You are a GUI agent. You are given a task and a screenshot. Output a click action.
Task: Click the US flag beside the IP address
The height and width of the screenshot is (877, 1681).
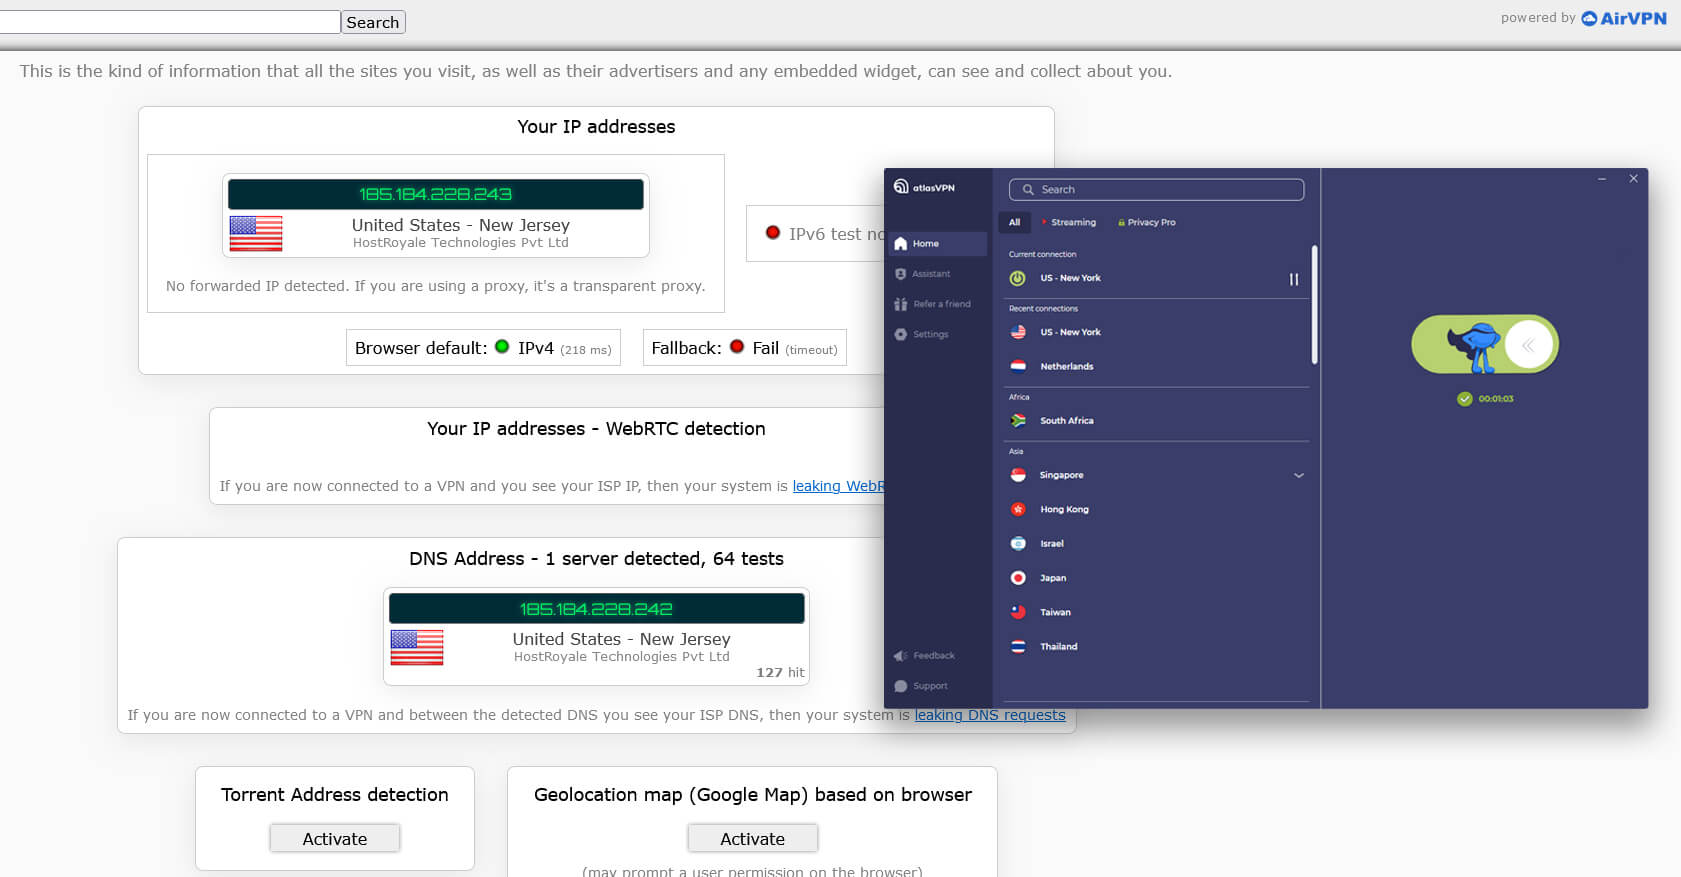256,234
